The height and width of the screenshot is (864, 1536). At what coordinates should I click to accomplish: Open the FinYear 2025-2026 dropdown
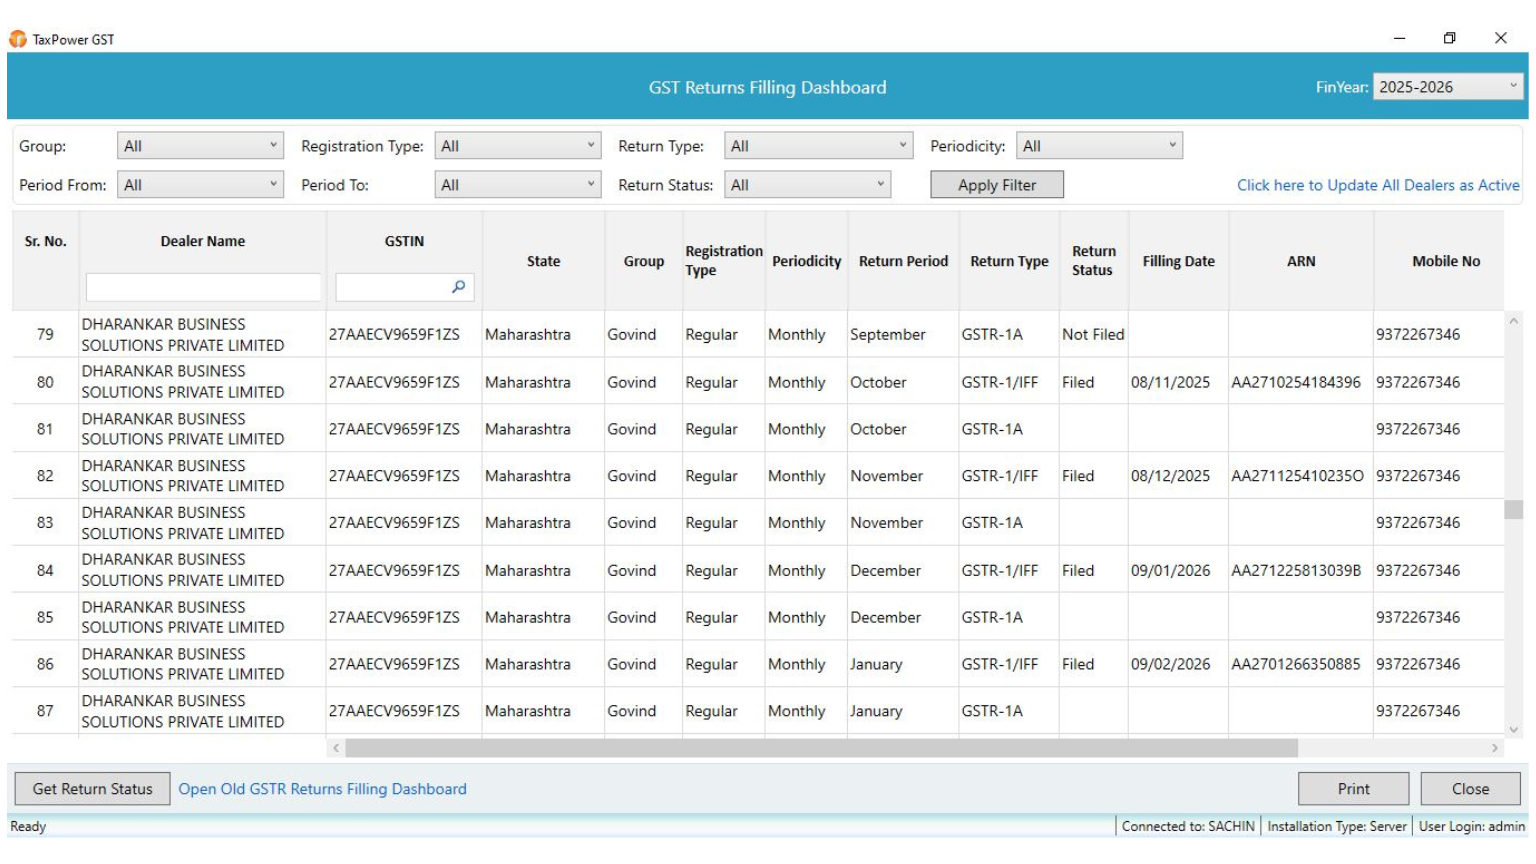pyautogui.click(x=1449, y=87)
